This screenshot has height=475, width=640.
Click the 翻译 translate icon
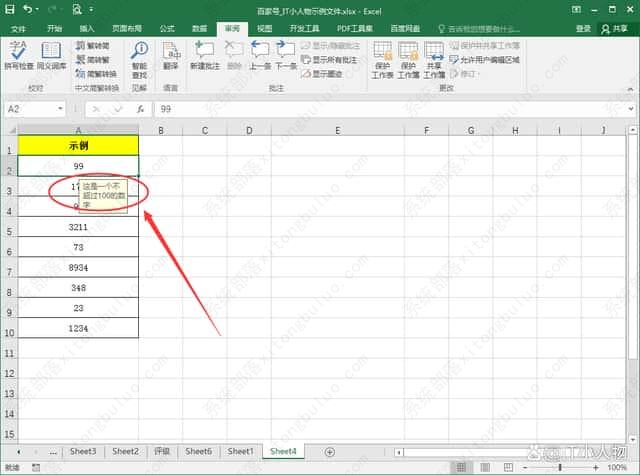[170, 56]
